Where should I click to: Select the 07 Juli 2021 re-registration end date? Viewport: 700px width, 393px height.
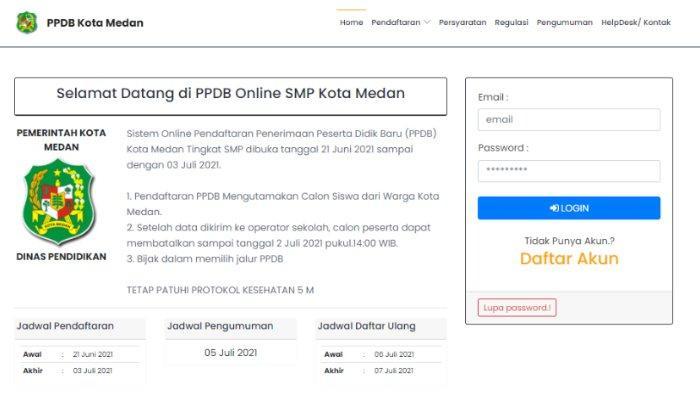394,371
